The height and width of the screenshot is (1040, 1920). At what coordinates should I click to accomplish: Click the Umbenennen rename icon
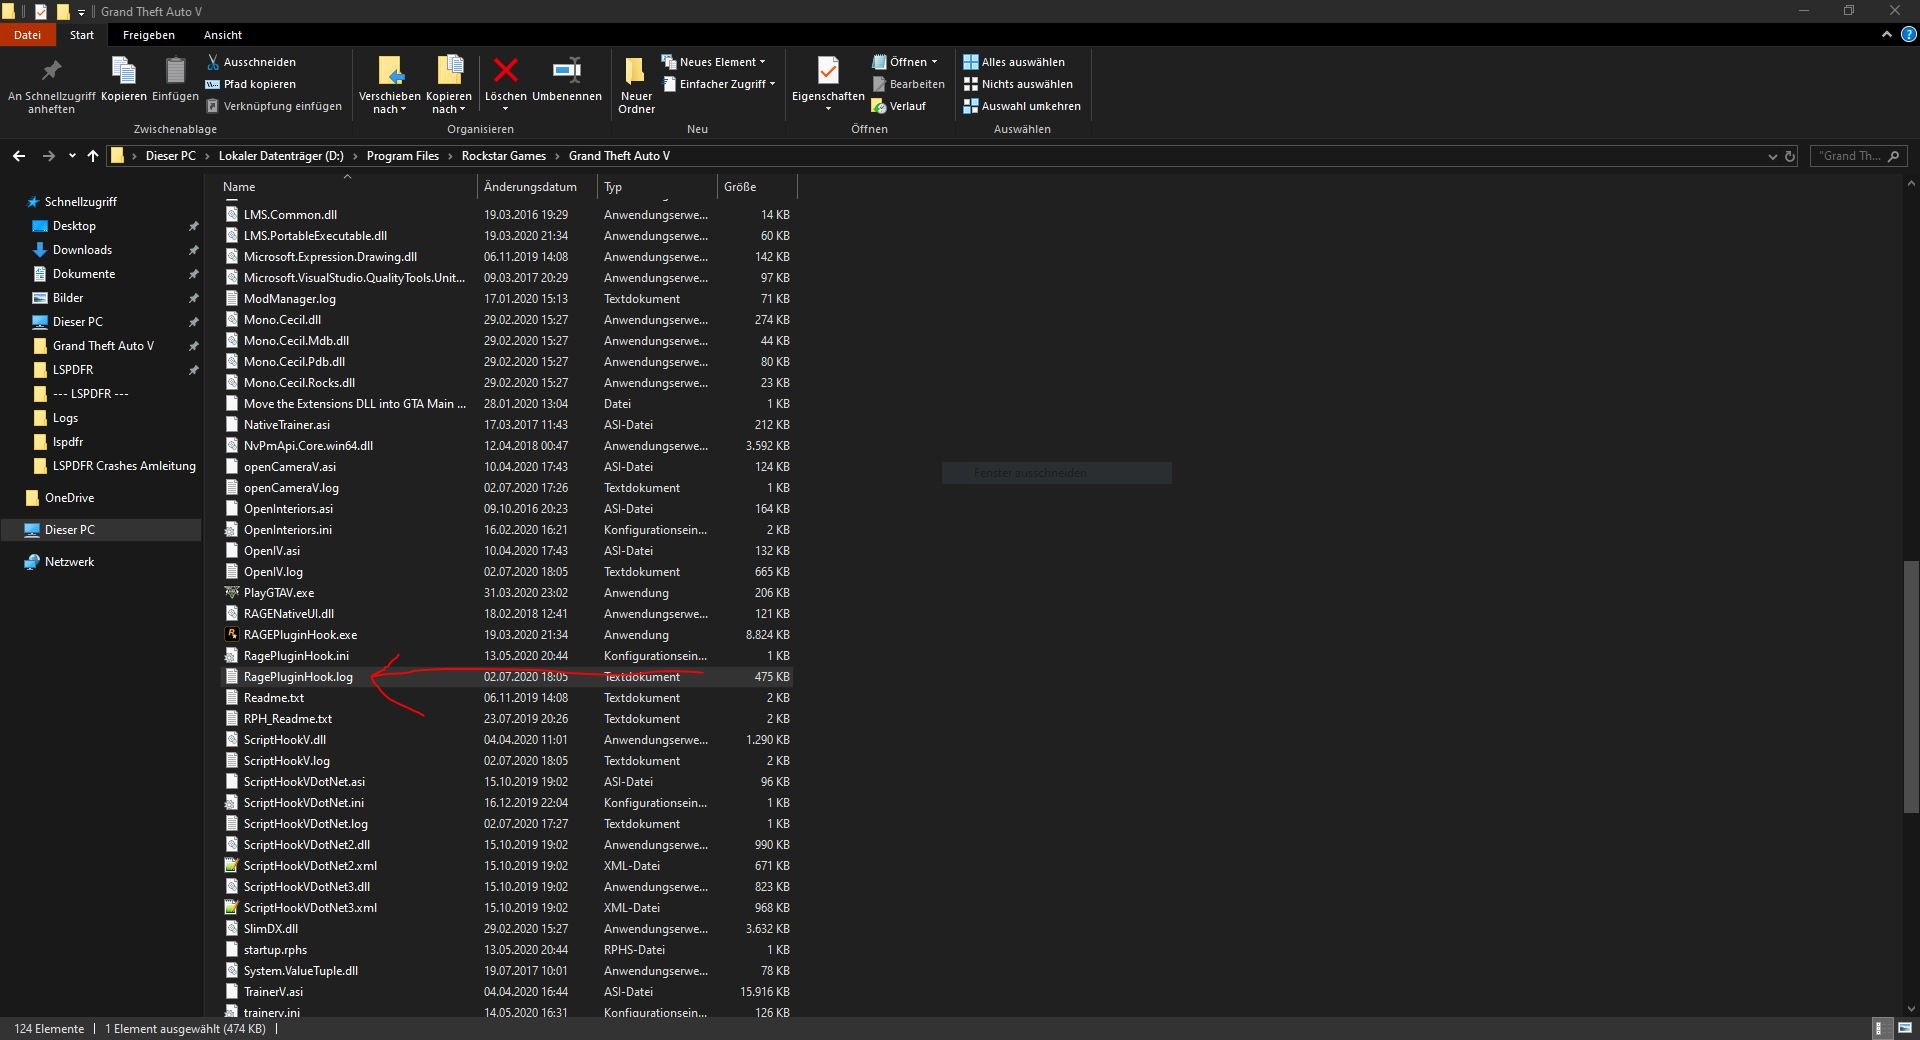566,72
